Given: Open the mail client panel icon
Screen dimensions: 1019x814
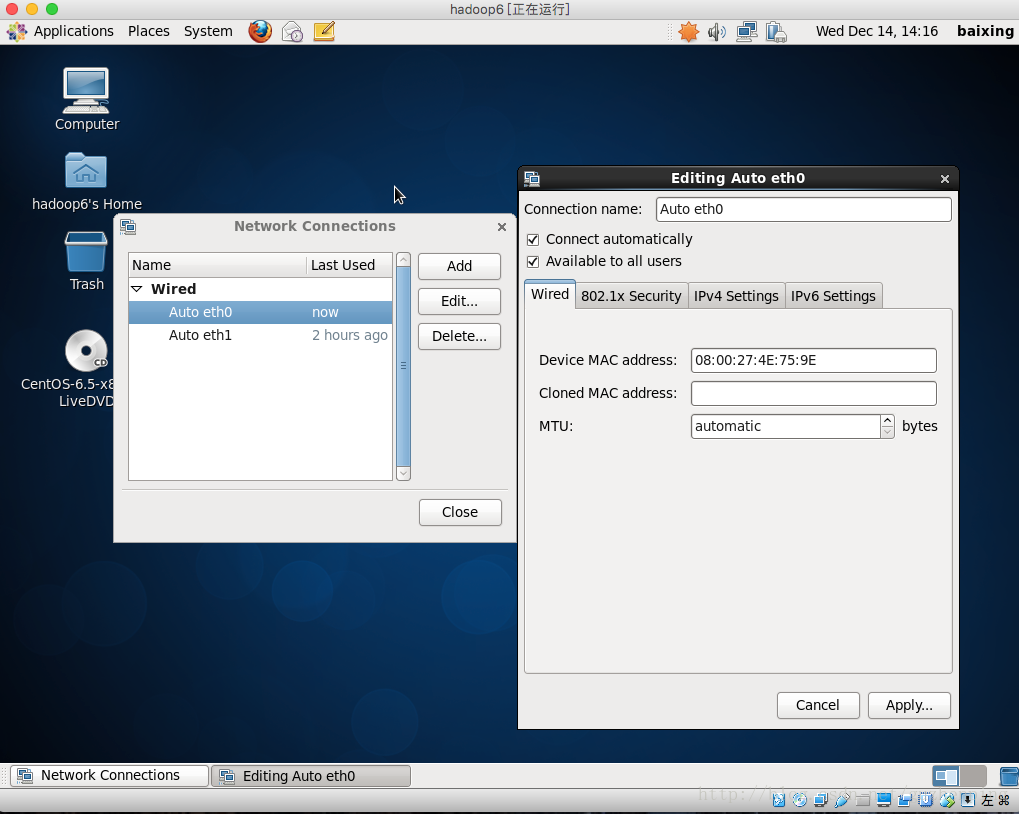Looking at the screenshot, I should (x=292, y=31).
